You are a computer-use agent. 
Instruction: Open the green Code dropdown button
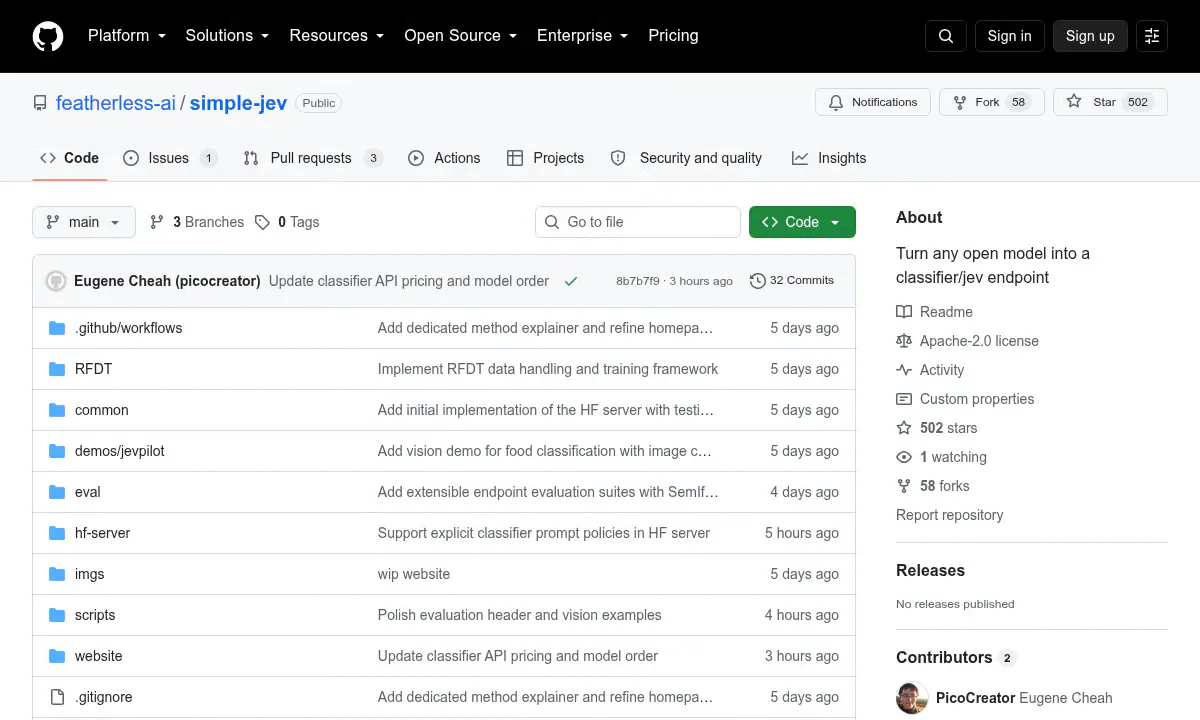(802, 222)
